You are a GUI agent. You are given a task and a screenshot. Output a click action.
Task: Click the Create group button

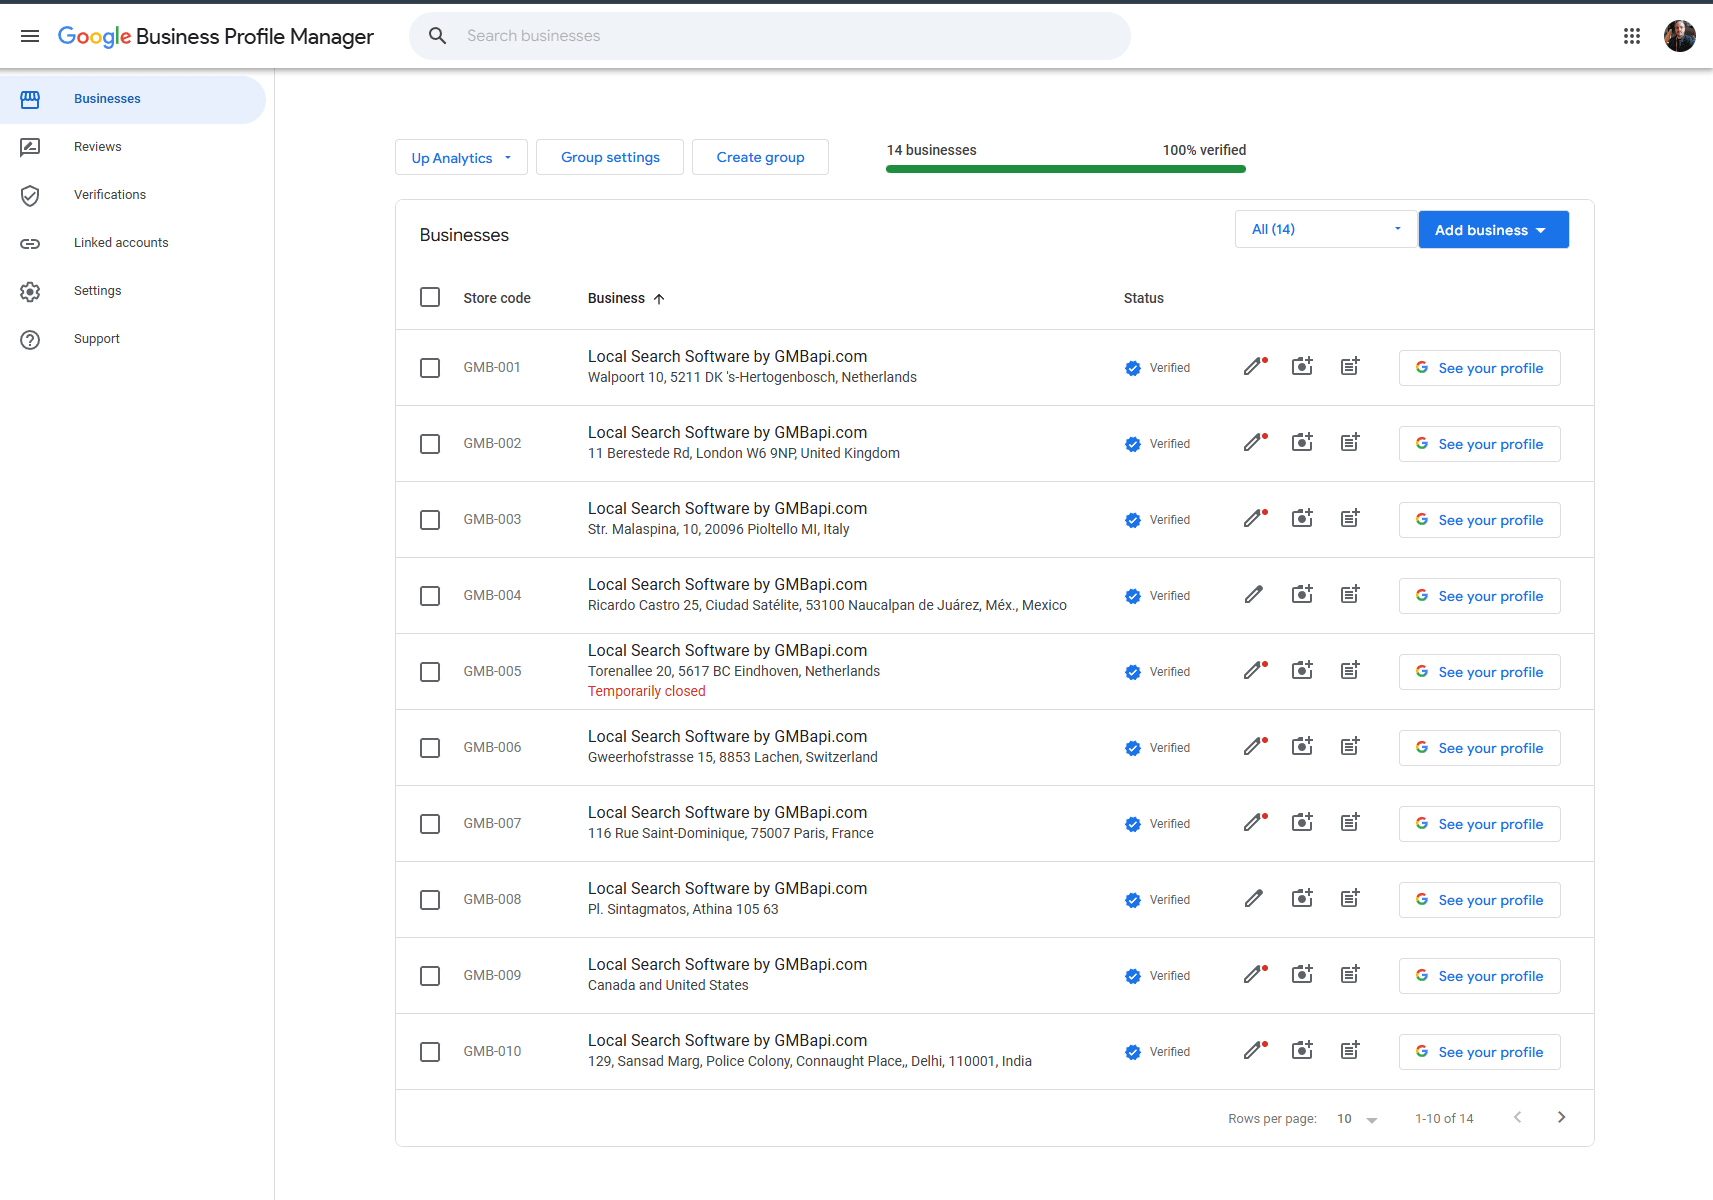tap(760, 157)
